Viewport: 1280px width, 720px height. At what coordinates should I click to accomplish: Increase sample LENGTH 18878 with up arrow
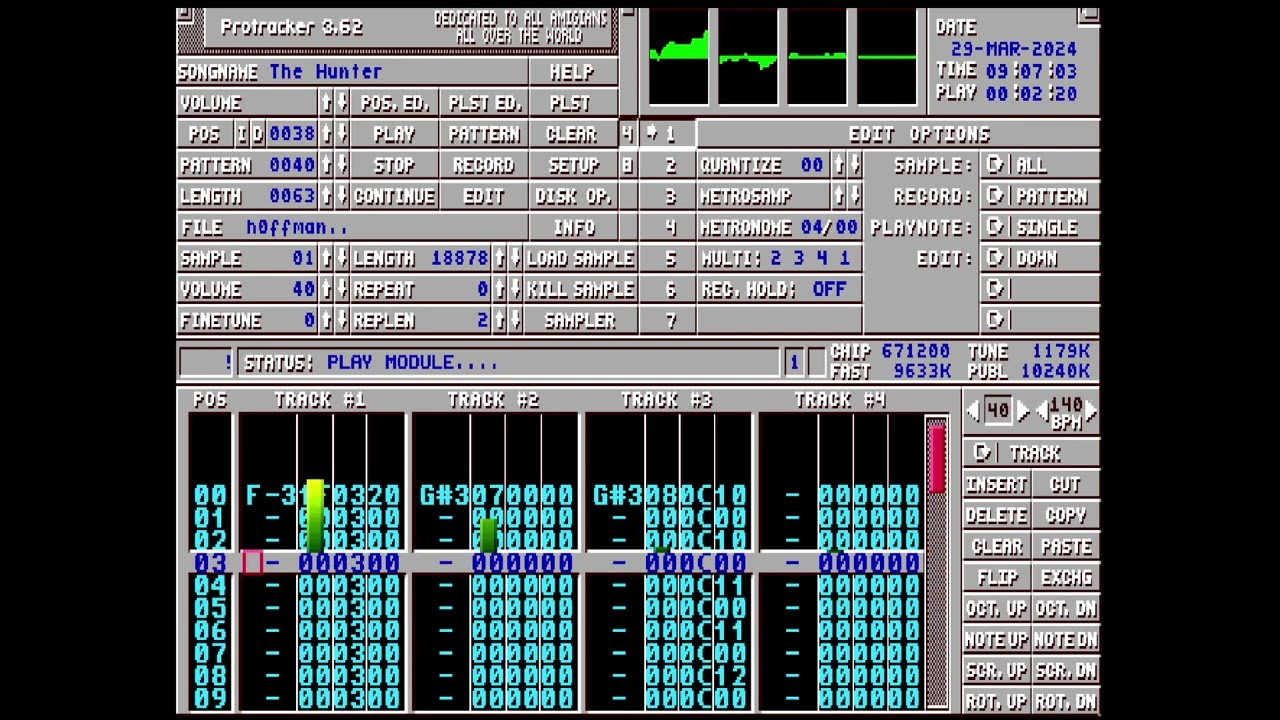click(x=500, y=258)
